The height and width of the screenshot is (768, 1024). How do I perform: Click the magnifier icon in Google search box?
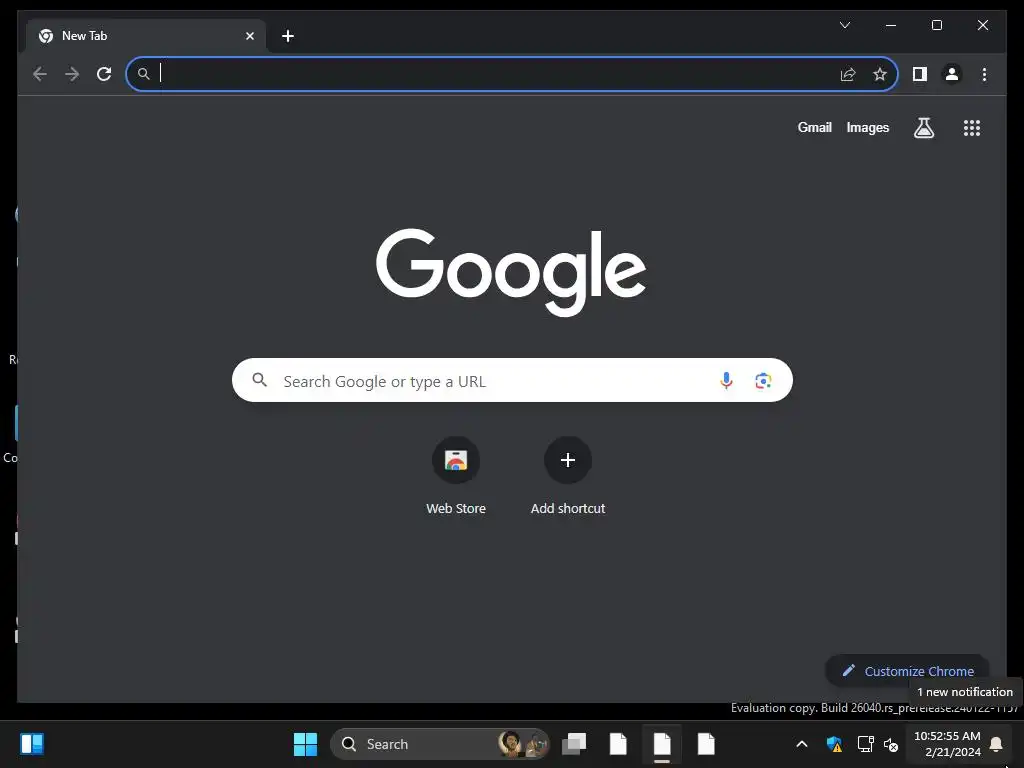(x=259, y=380)
